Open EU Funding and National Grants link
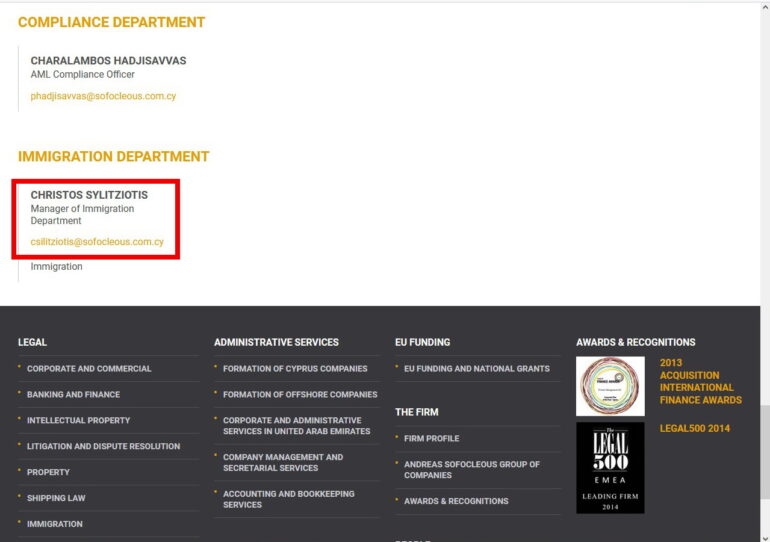This screenshot has height=542, width=770. pos(477,369)
